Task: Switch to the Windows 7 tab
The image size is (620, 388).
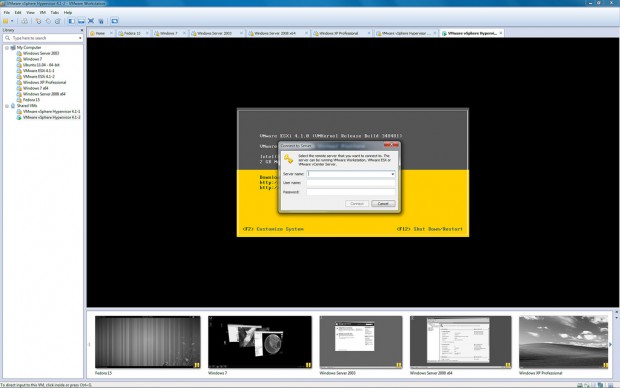Action: 169,33
